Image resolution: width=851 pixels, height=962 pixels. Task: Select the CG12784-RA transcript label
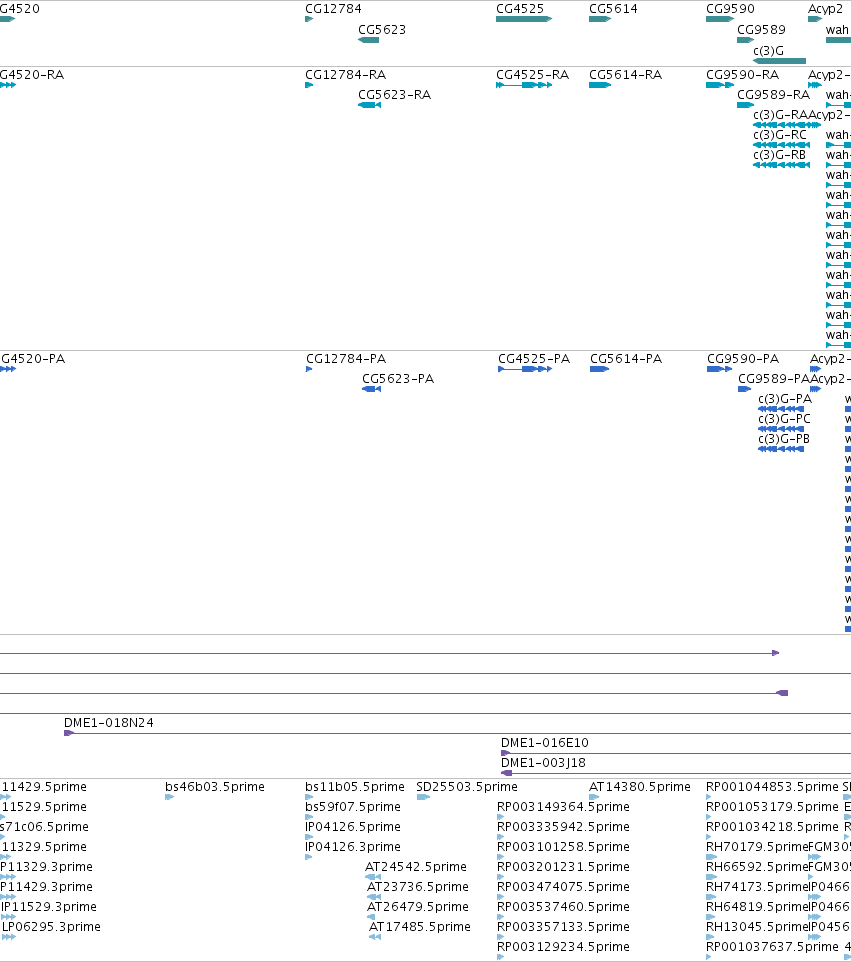(345, 75)
